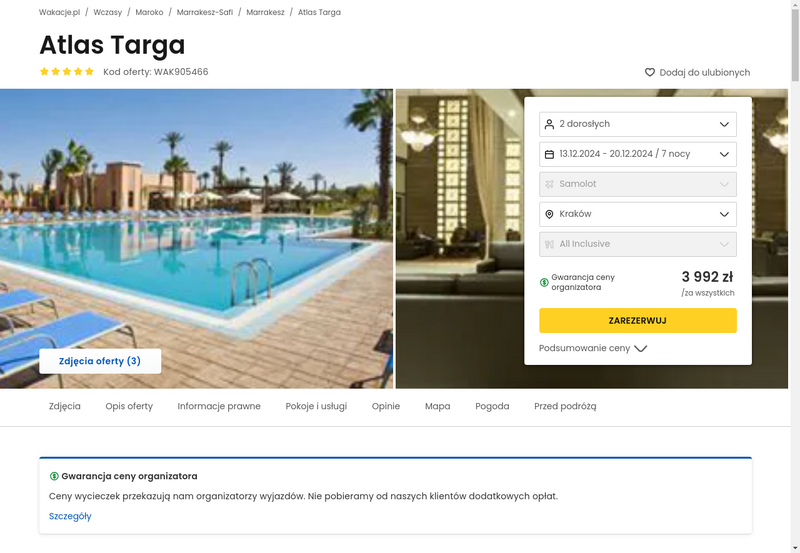Open the Zdjęcia oferty (3) gallery button

coord(100,361)
